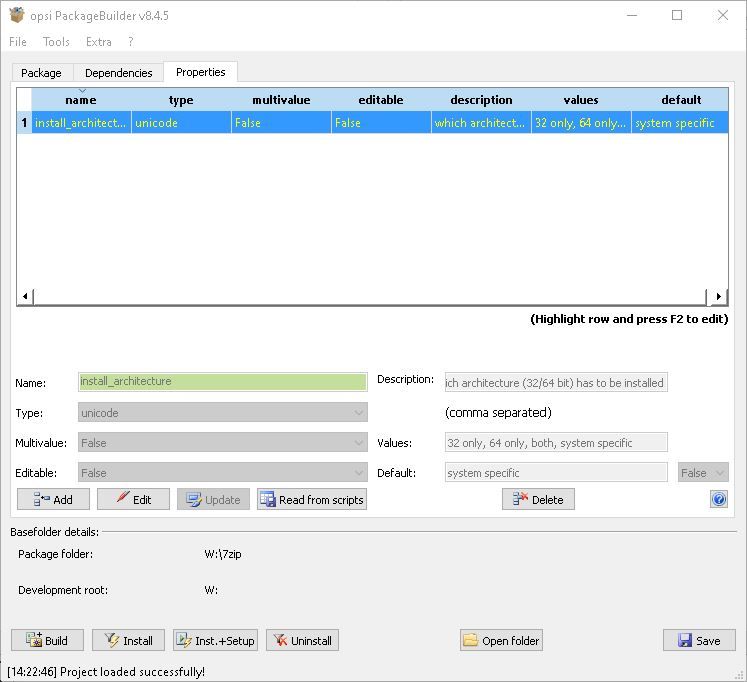747x682 pixels.
Task: Click the Add property button
Action: tap(53, 499)
